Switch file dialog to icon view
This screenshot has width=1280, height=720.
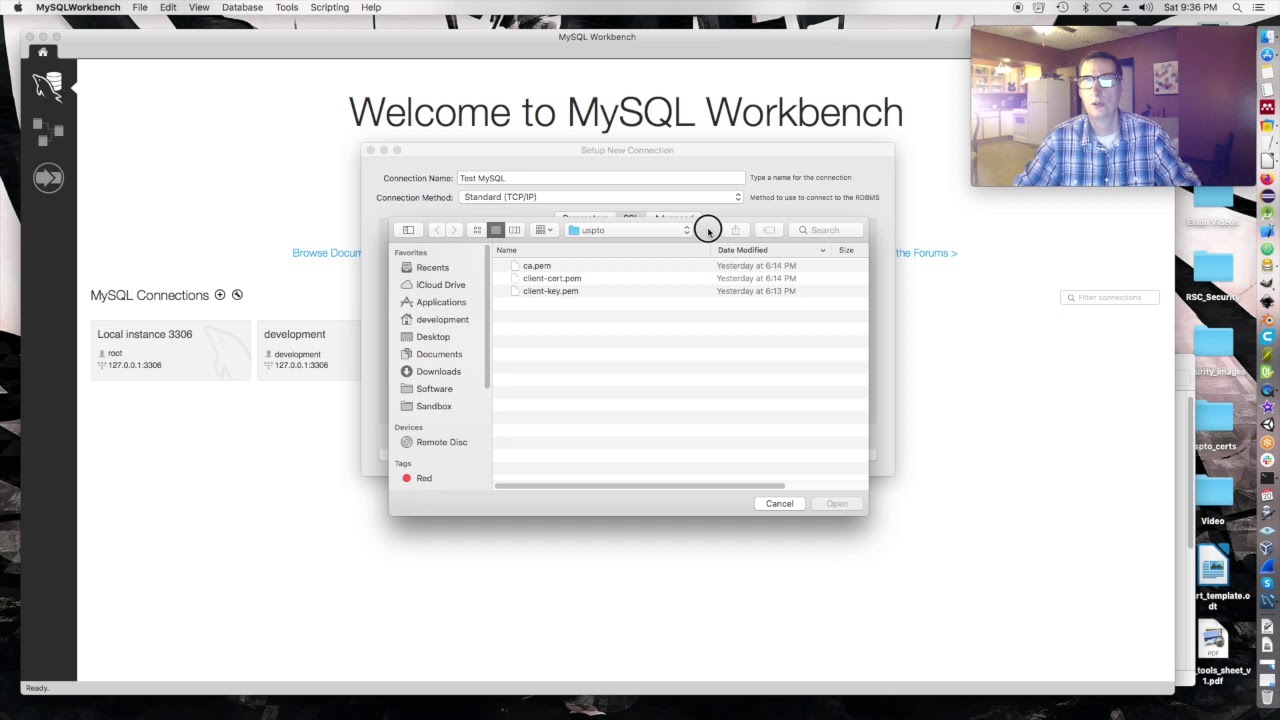477,230
